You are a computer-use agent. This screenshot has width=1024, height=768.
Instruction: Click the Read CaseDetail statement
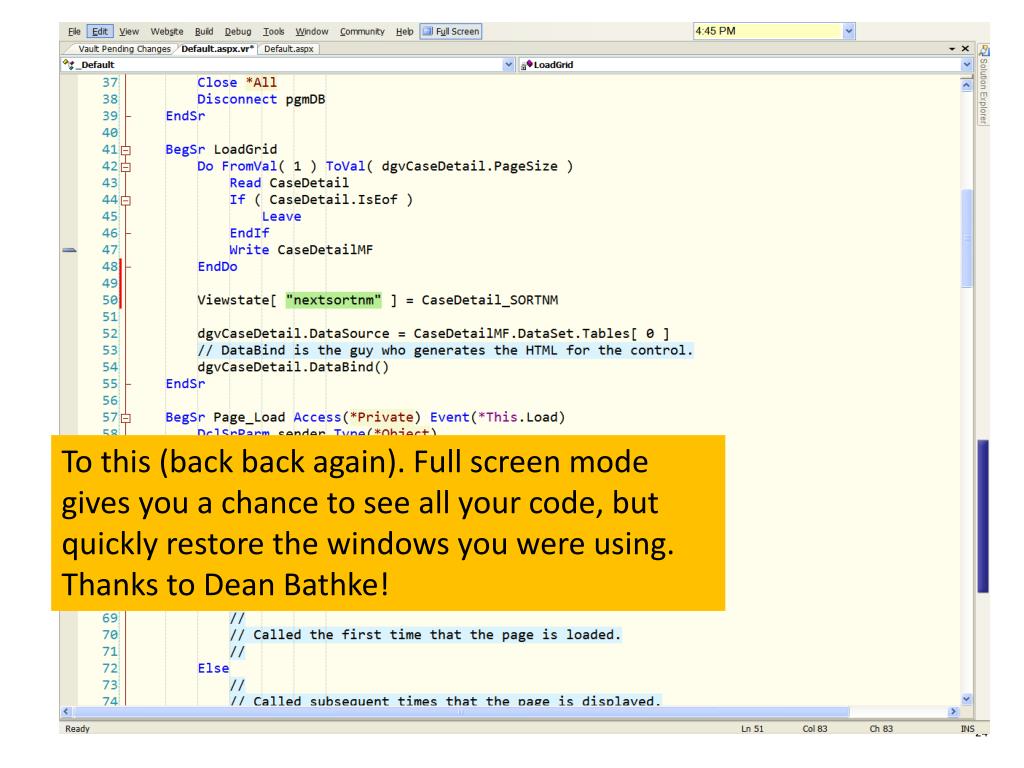point(289,184)
